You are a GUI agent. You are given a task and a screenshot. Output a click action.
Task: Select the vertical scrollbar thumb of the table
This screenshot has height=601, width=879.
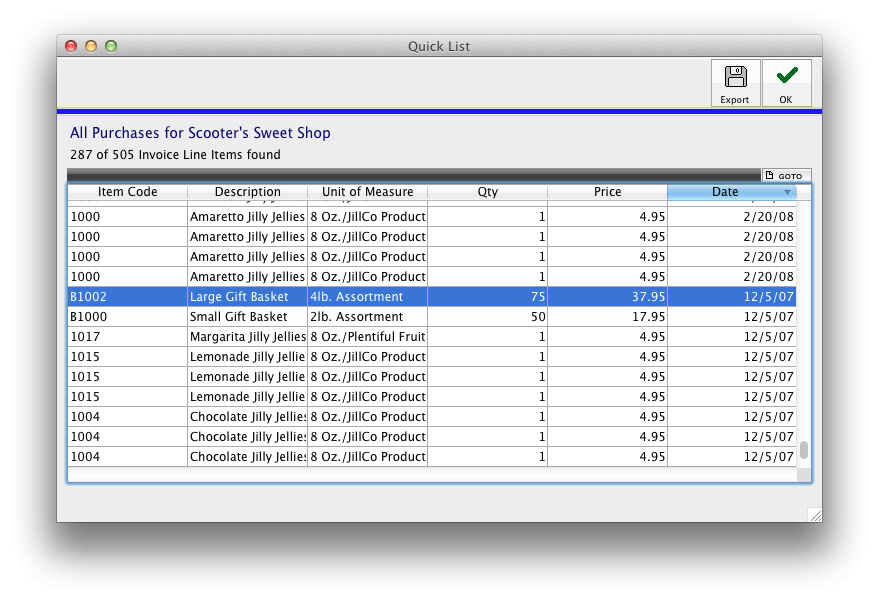coord(804,450)
